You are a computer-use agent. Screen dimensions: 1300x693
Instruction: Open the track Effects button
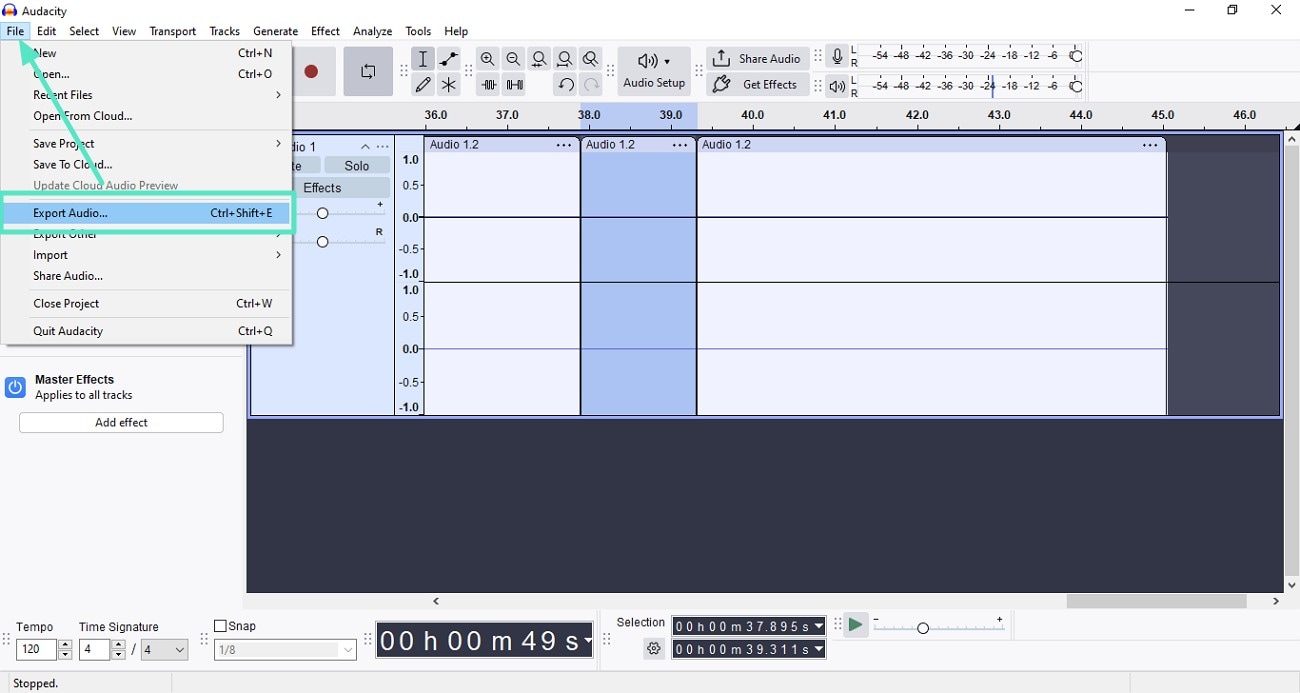click(x=322, y=188)
